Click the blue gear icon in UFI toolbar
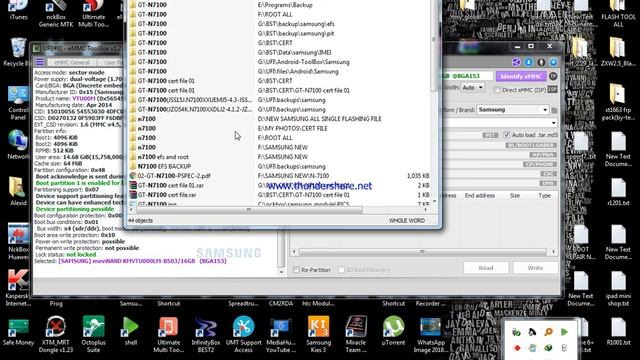The height and width of the screenshot is (360, 640). pyautogui.click(x=553, y=62)
